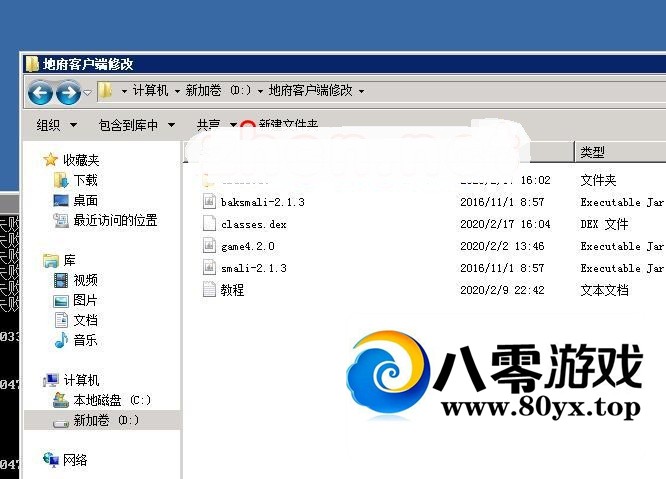666x479 pixels.
Task: Click the 库 libraries icon
Action: [51, 260]
